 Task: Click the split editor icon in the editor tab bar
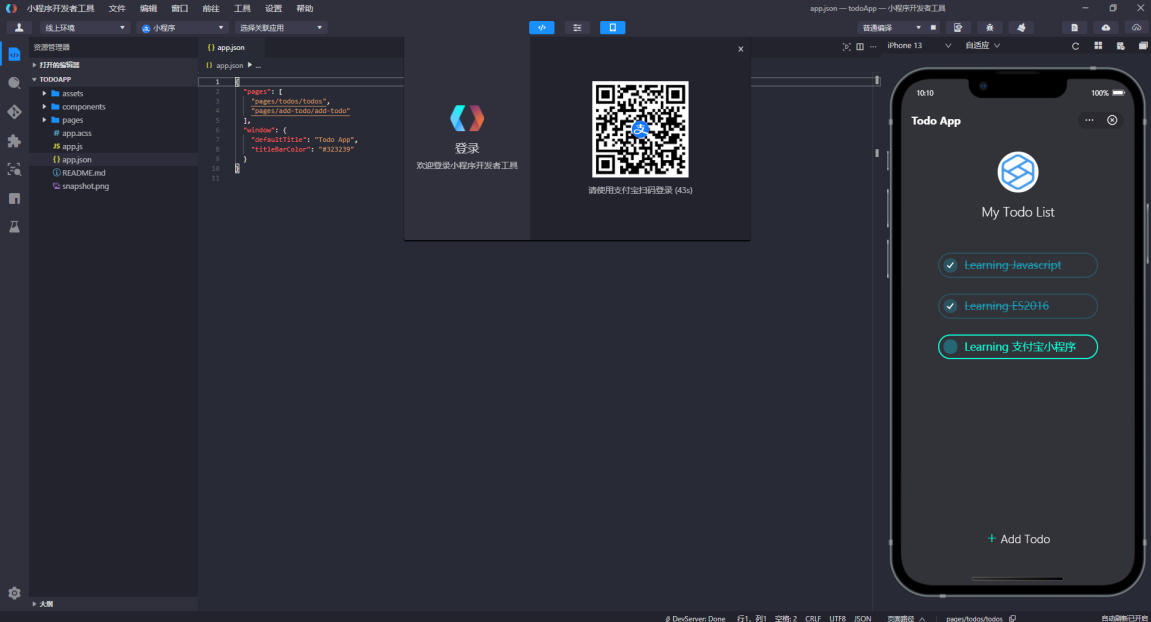(x=860, y=47)
